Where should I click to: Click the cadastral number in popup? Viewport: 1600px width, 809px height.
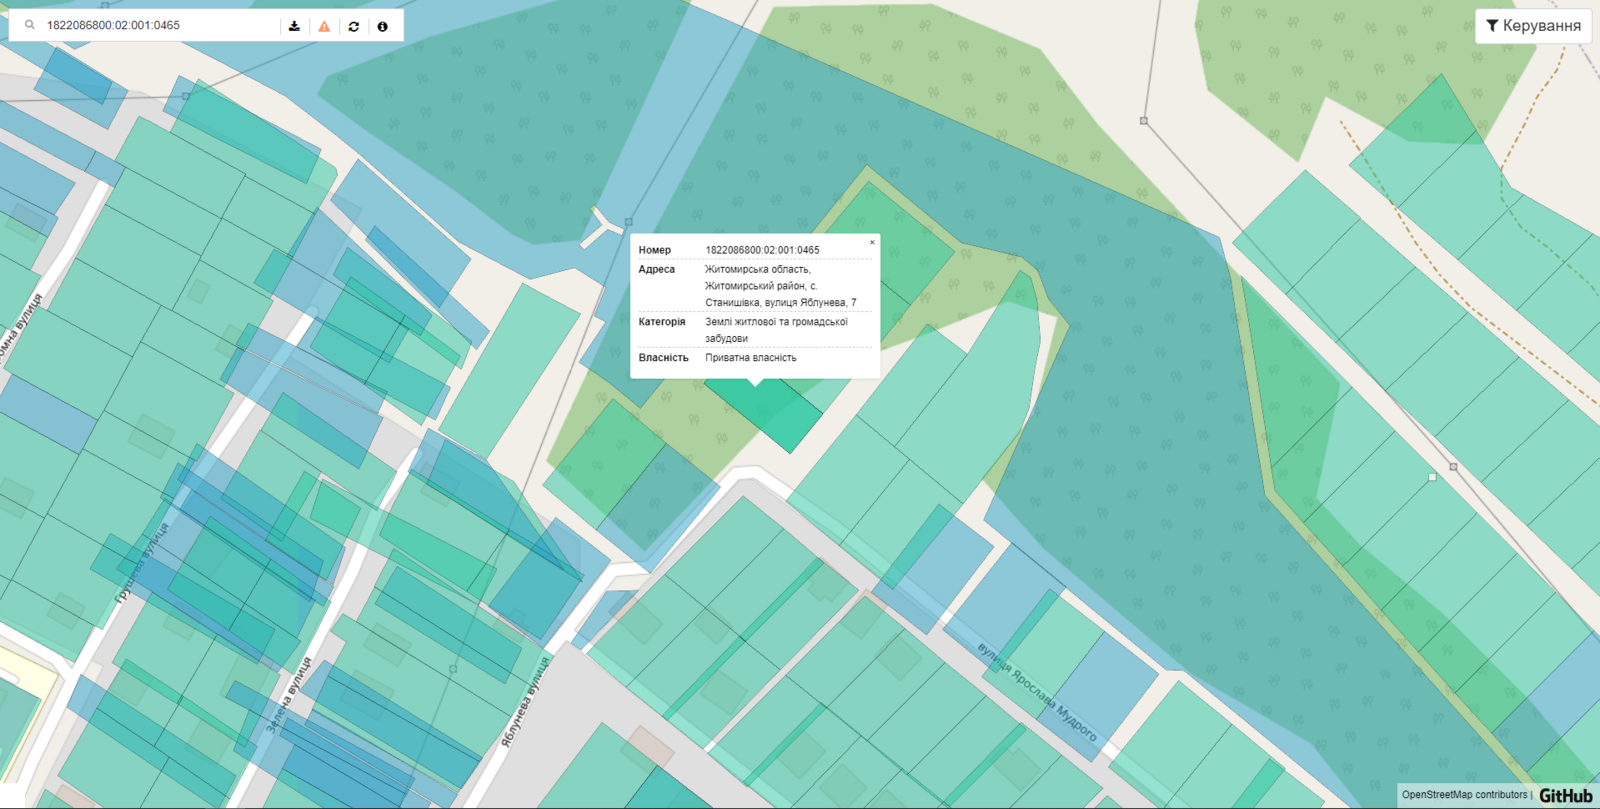click(762, 250)
